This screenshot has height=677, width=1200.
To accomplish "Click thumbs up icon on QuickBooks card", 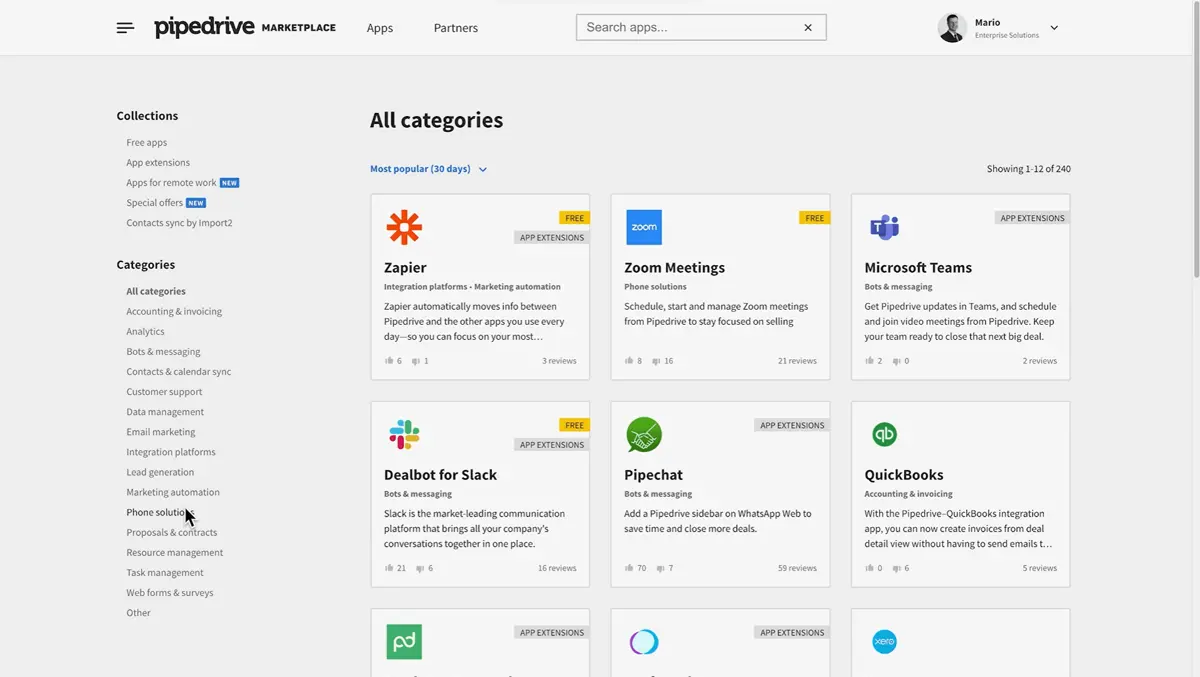I will [x=869, y=568].
